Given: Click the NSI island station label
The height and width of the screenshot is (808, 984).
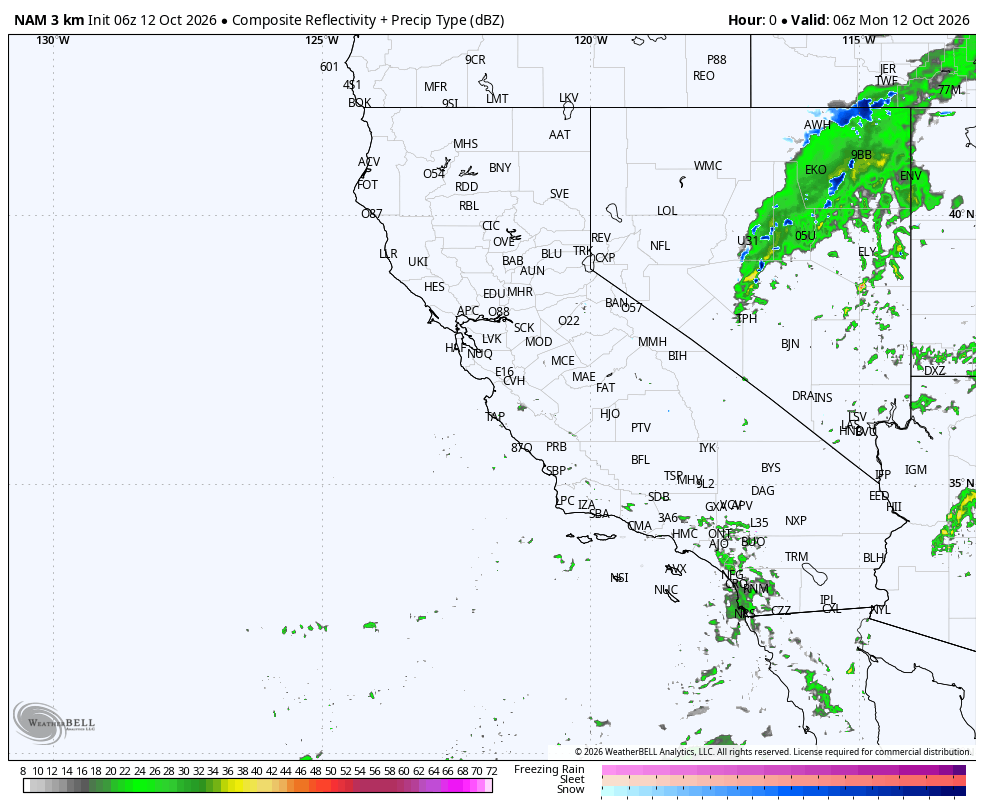Looking at the screenshot, I should click(x=619, y=578).
